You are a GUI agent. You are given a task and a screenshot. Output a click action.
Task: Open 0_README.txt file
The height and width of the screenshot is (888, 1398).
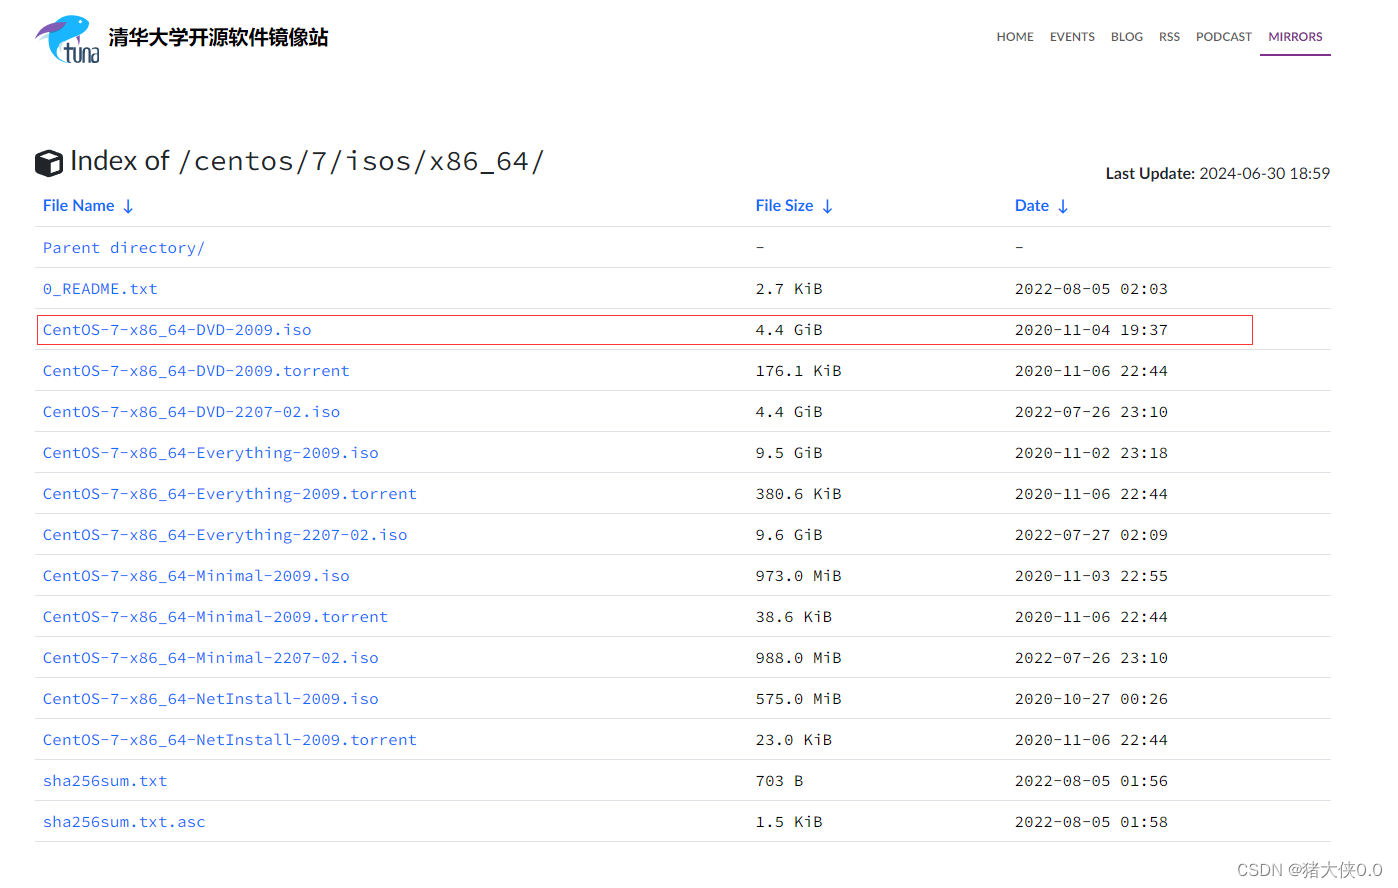pos(100,289)
